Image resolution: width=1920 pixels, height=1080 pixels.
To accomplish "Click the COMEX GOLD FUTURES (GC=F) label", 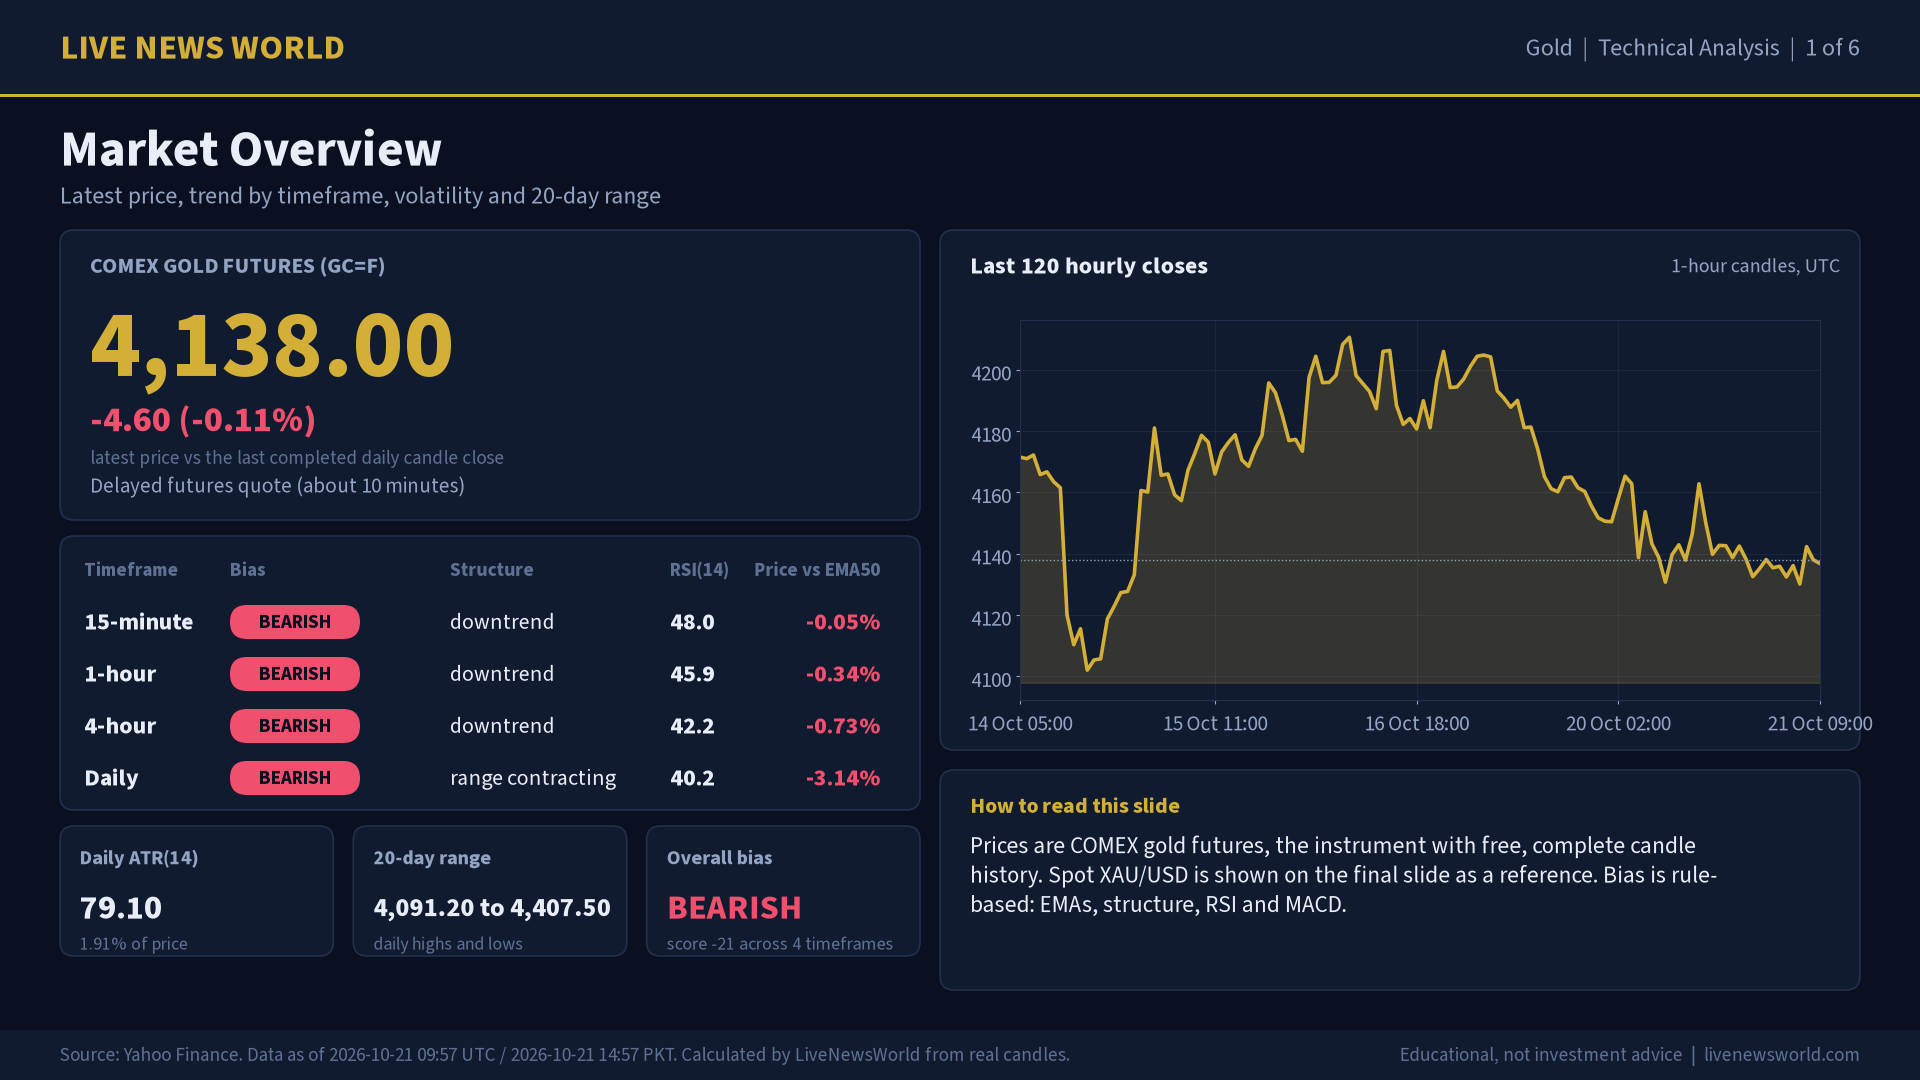I will click(x=238, y=266).
